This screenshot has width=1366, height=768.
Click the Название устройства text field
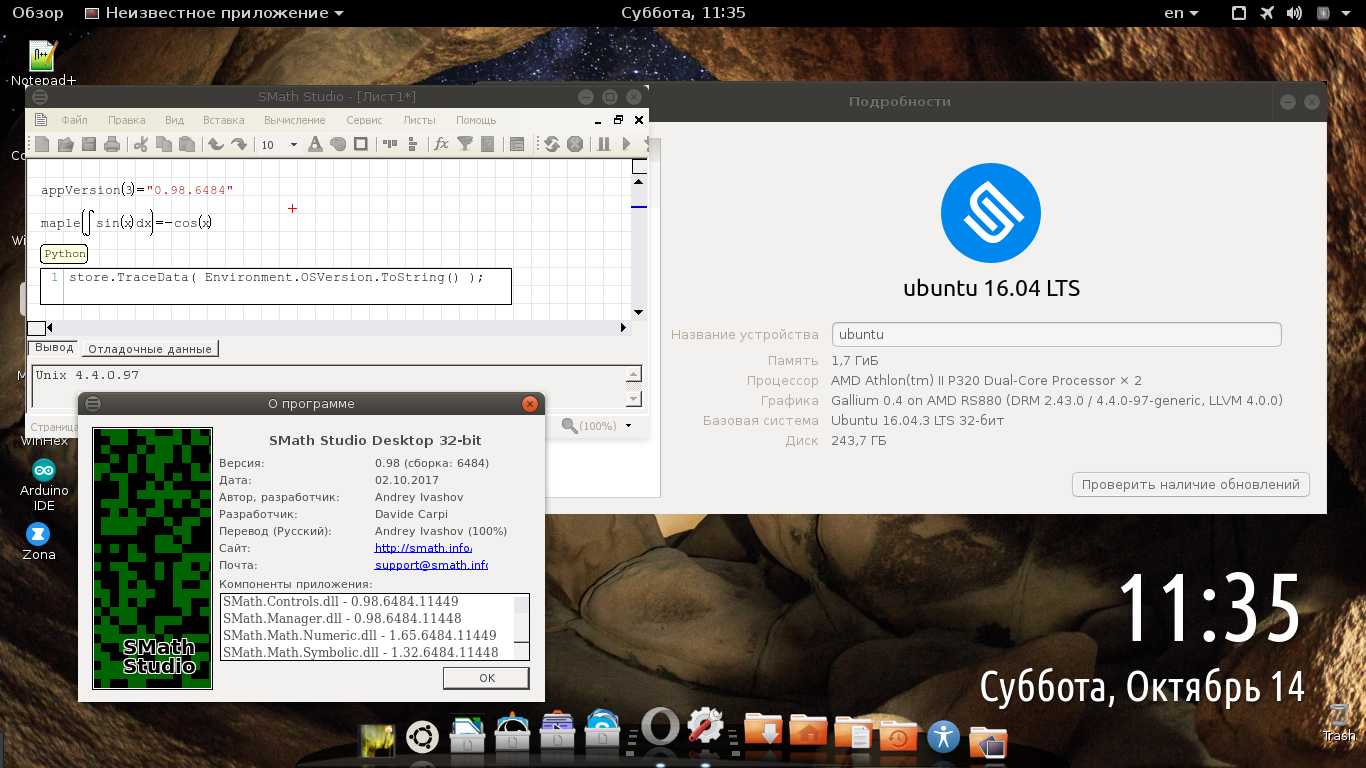1055,335
